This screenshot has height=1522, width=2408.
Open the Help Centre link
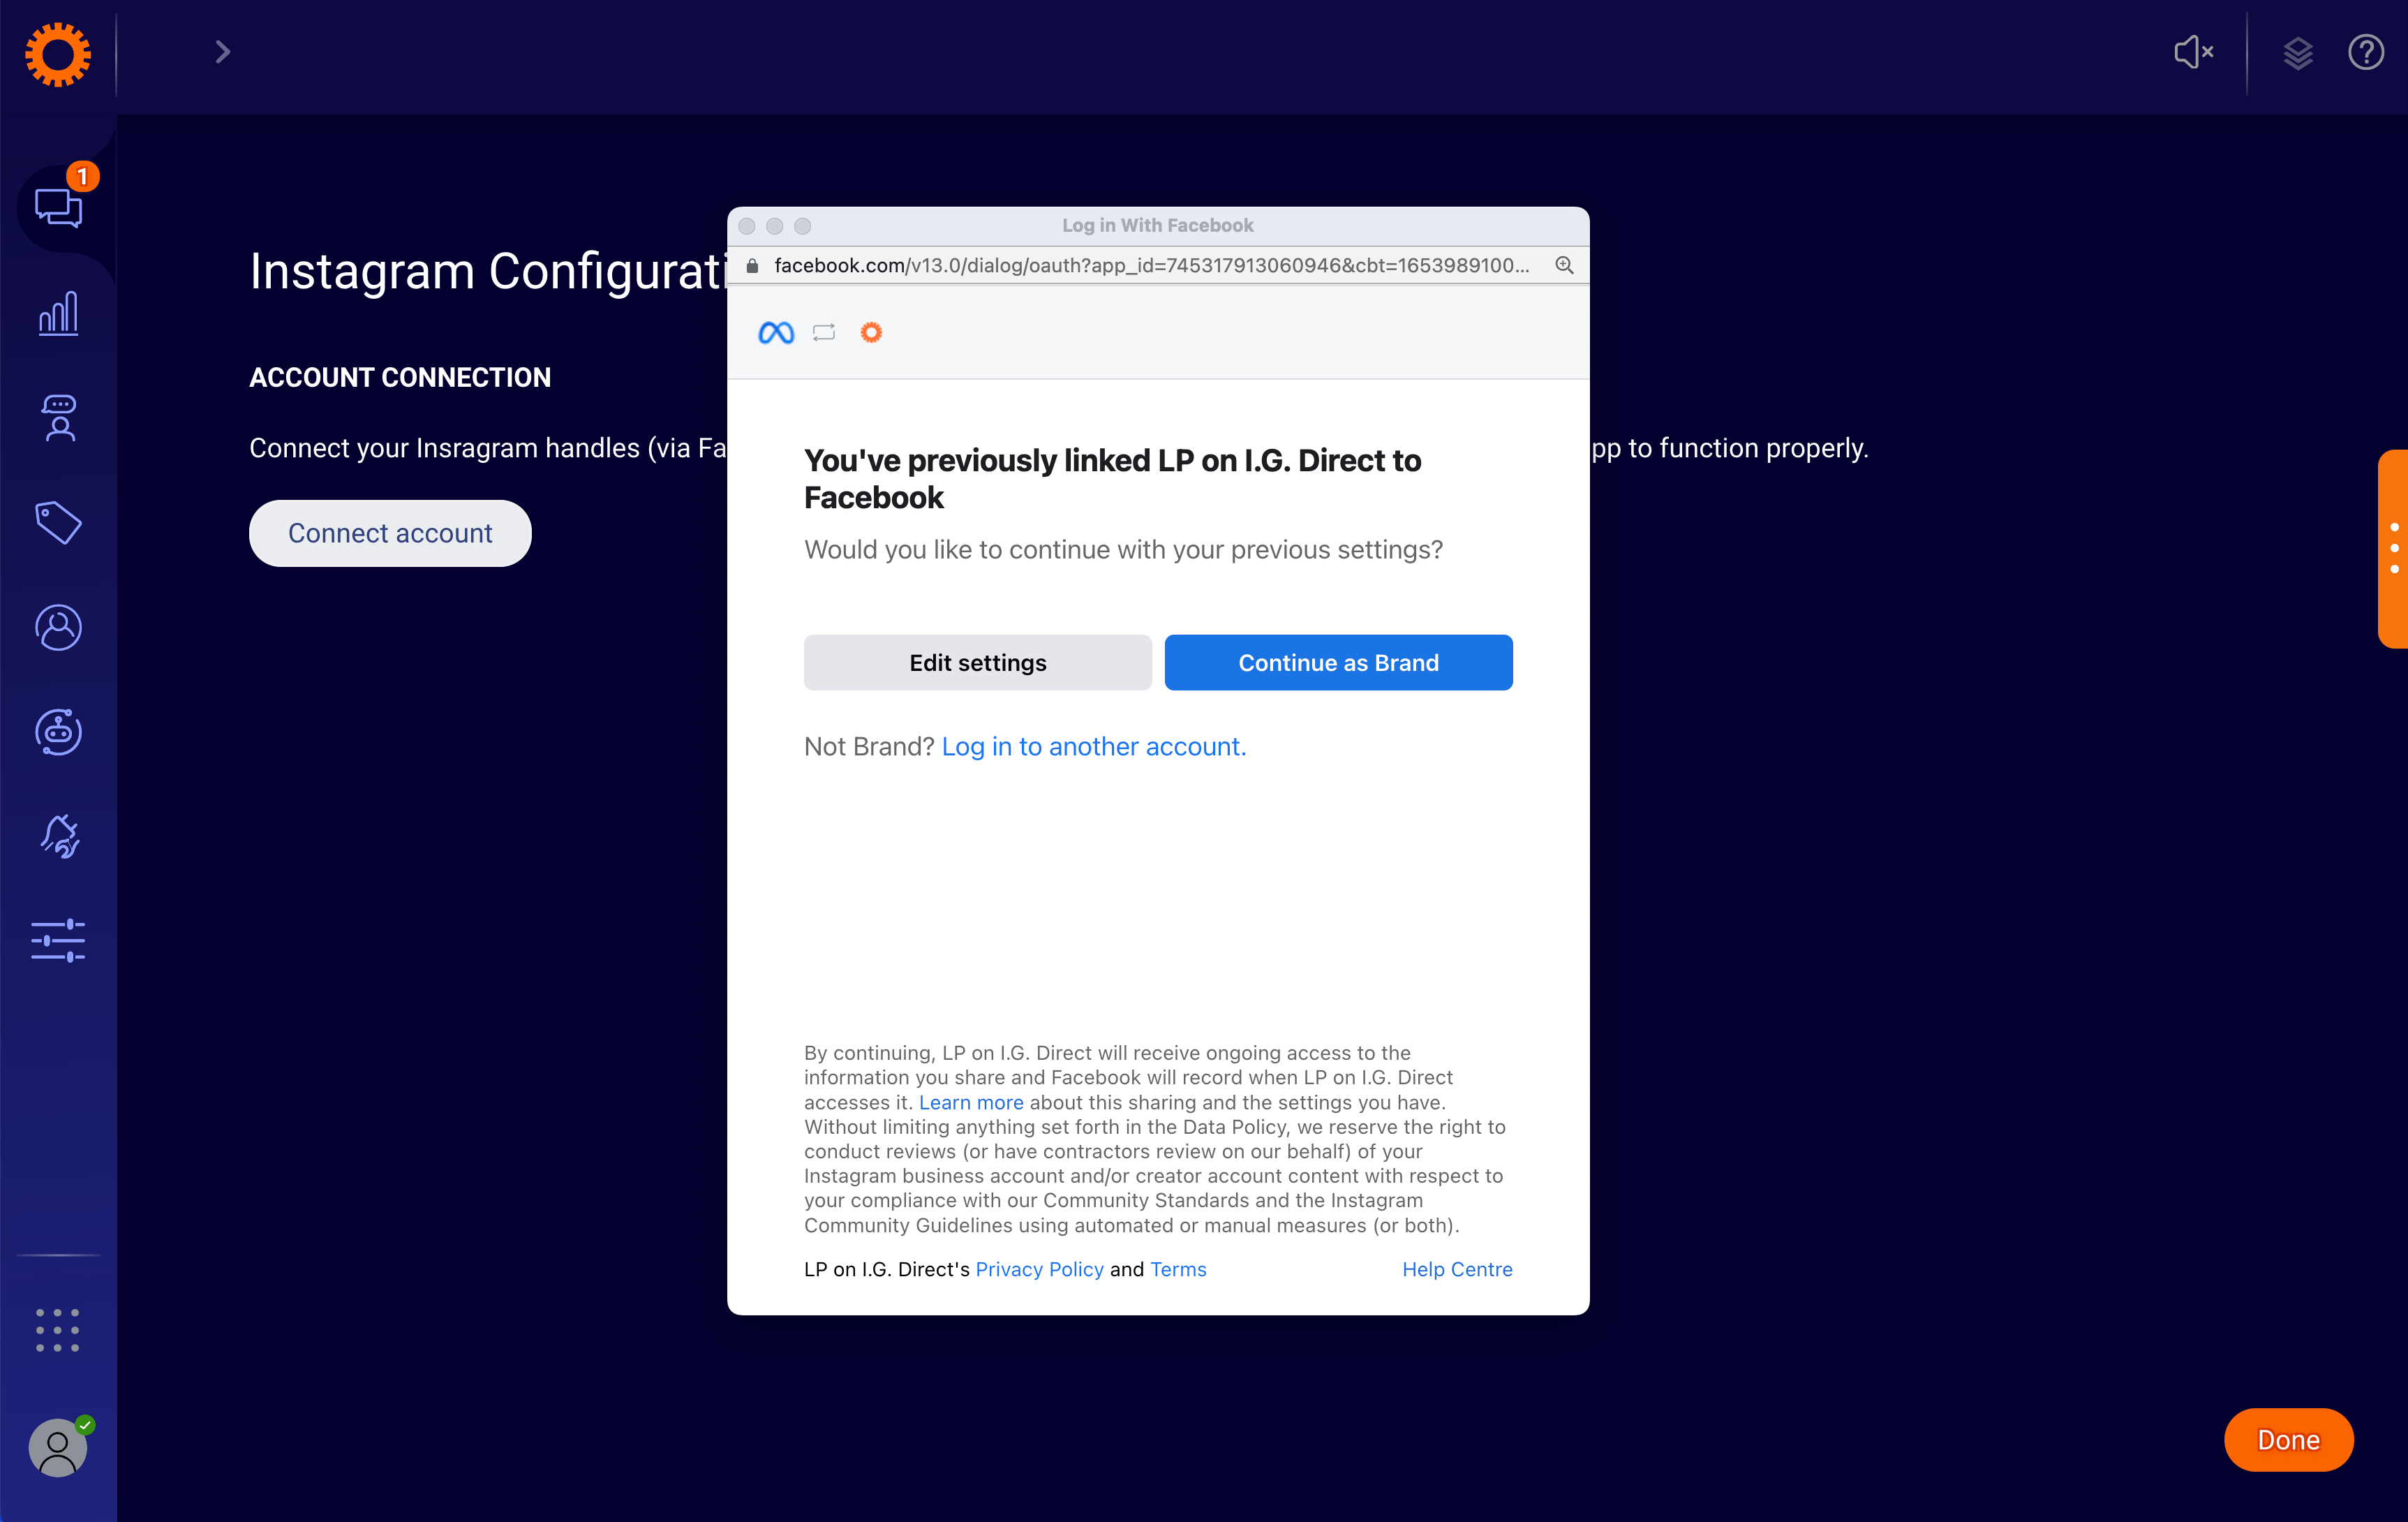click(x=1457, y=1269)
